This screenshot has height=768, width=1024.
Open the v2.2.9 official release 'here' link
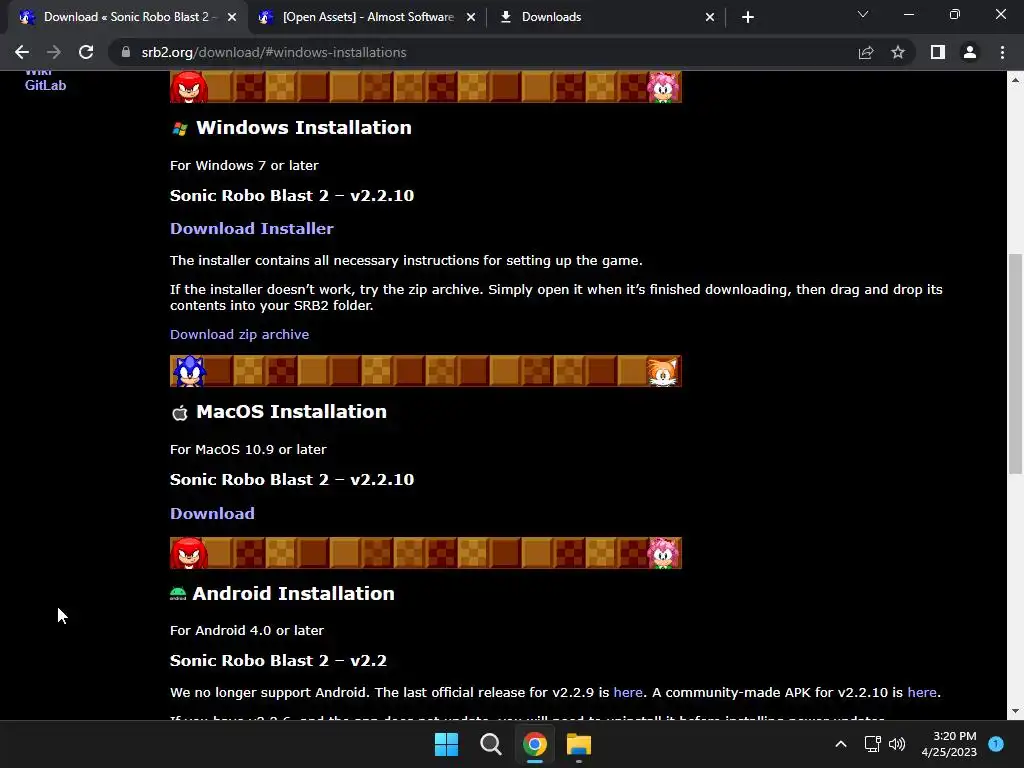pyautogui.click(x=628, y=692)
